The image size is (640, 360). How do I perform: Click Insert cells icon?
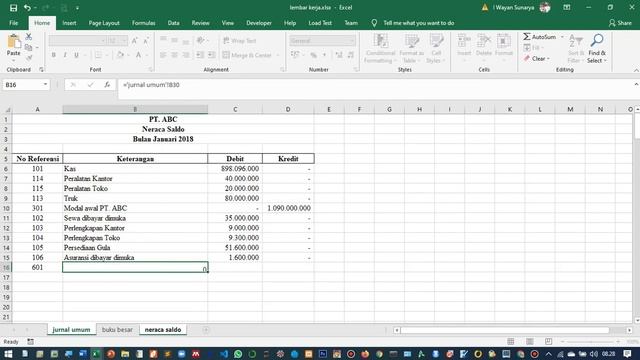[464, 41]
